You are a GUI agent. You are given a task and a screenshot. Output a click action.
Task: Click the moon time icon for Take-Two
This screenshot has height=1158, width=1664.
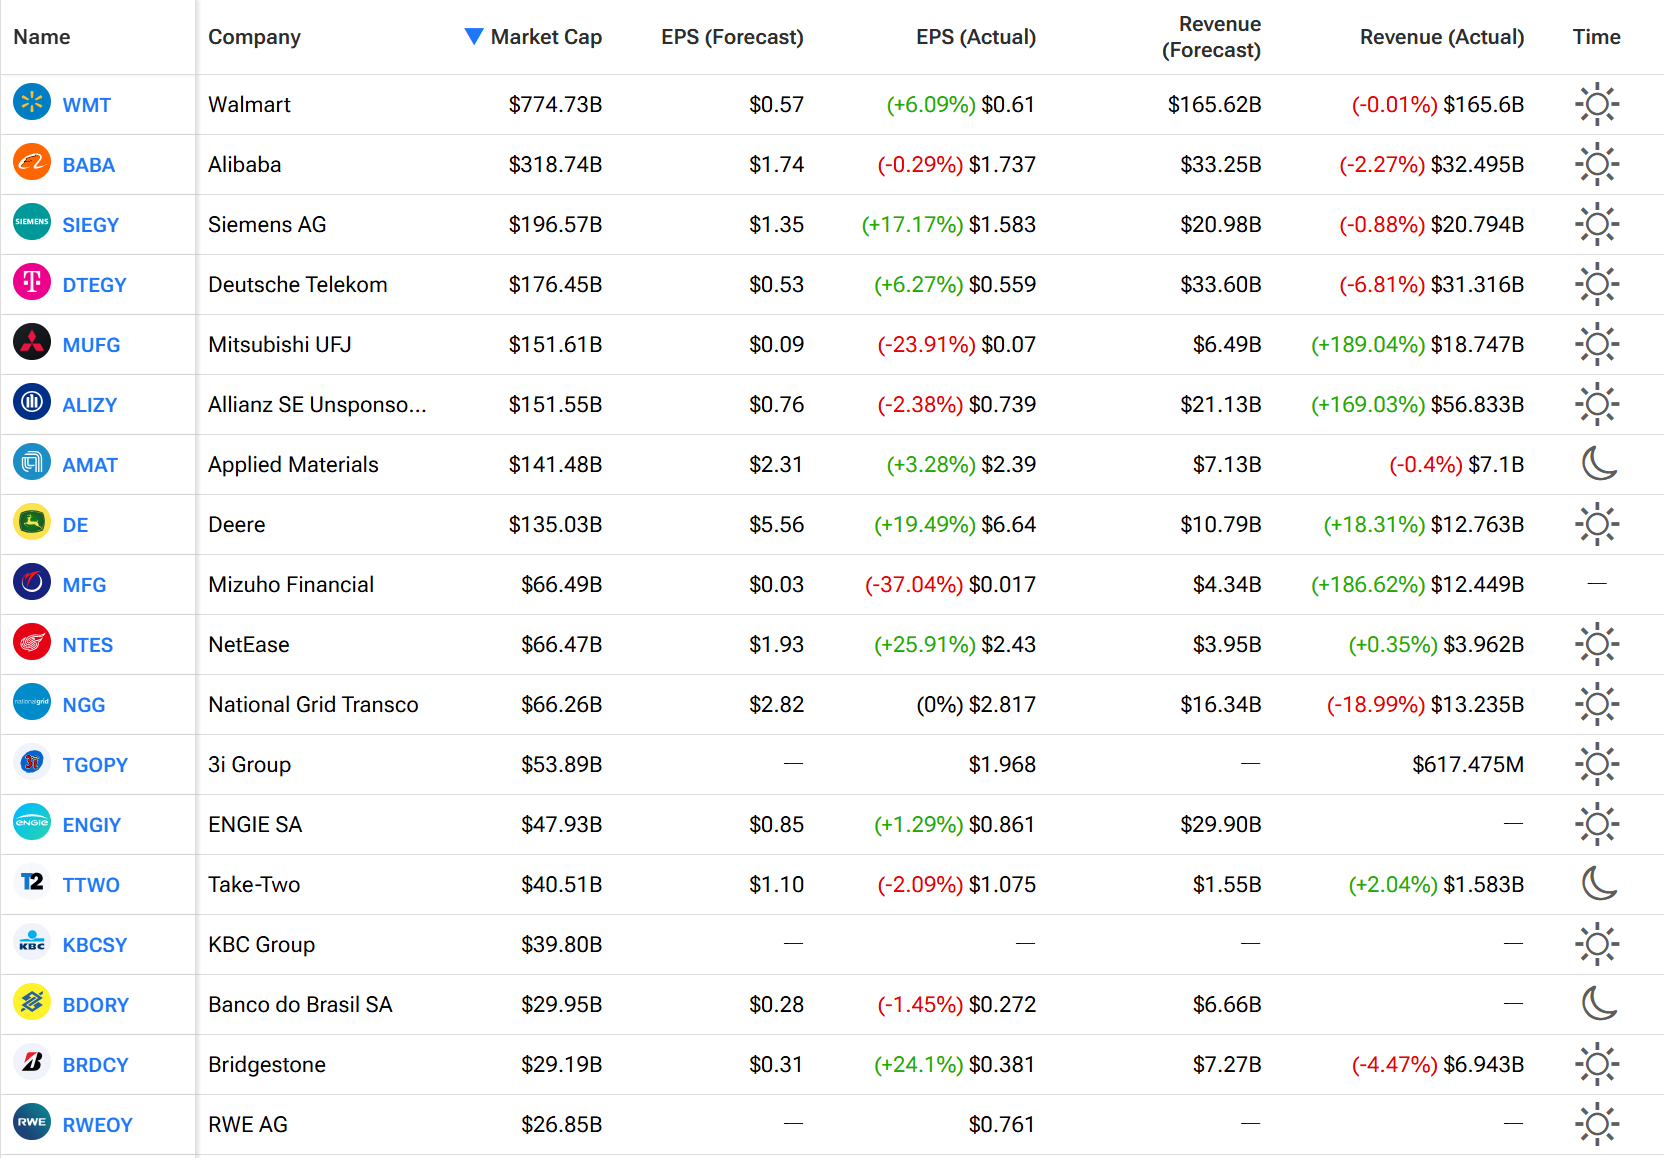[x=1599, y=883]
